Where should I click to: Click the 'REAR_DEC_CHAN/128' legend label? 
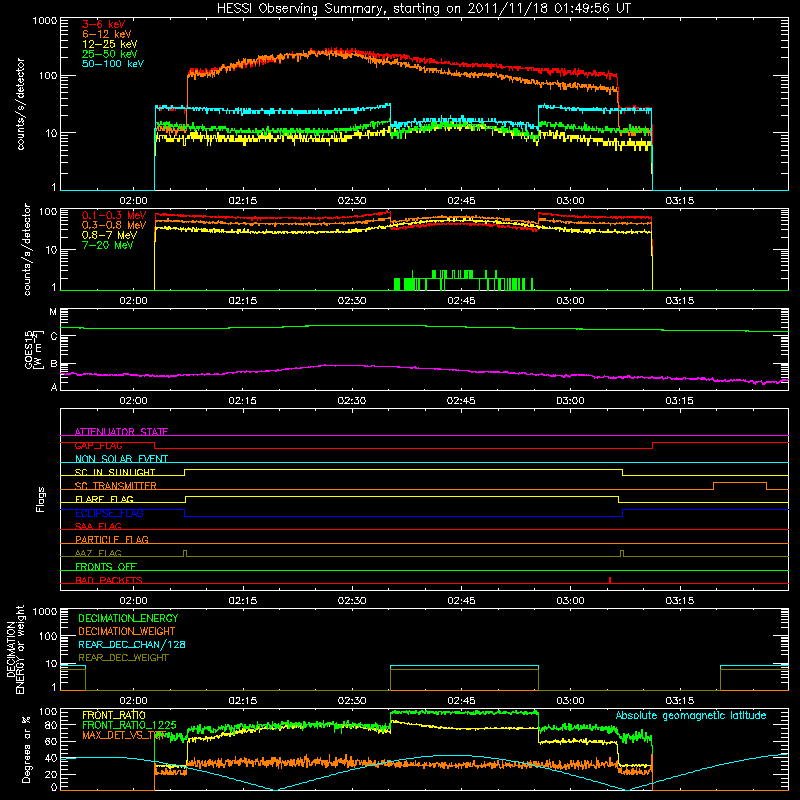[132, 644]
